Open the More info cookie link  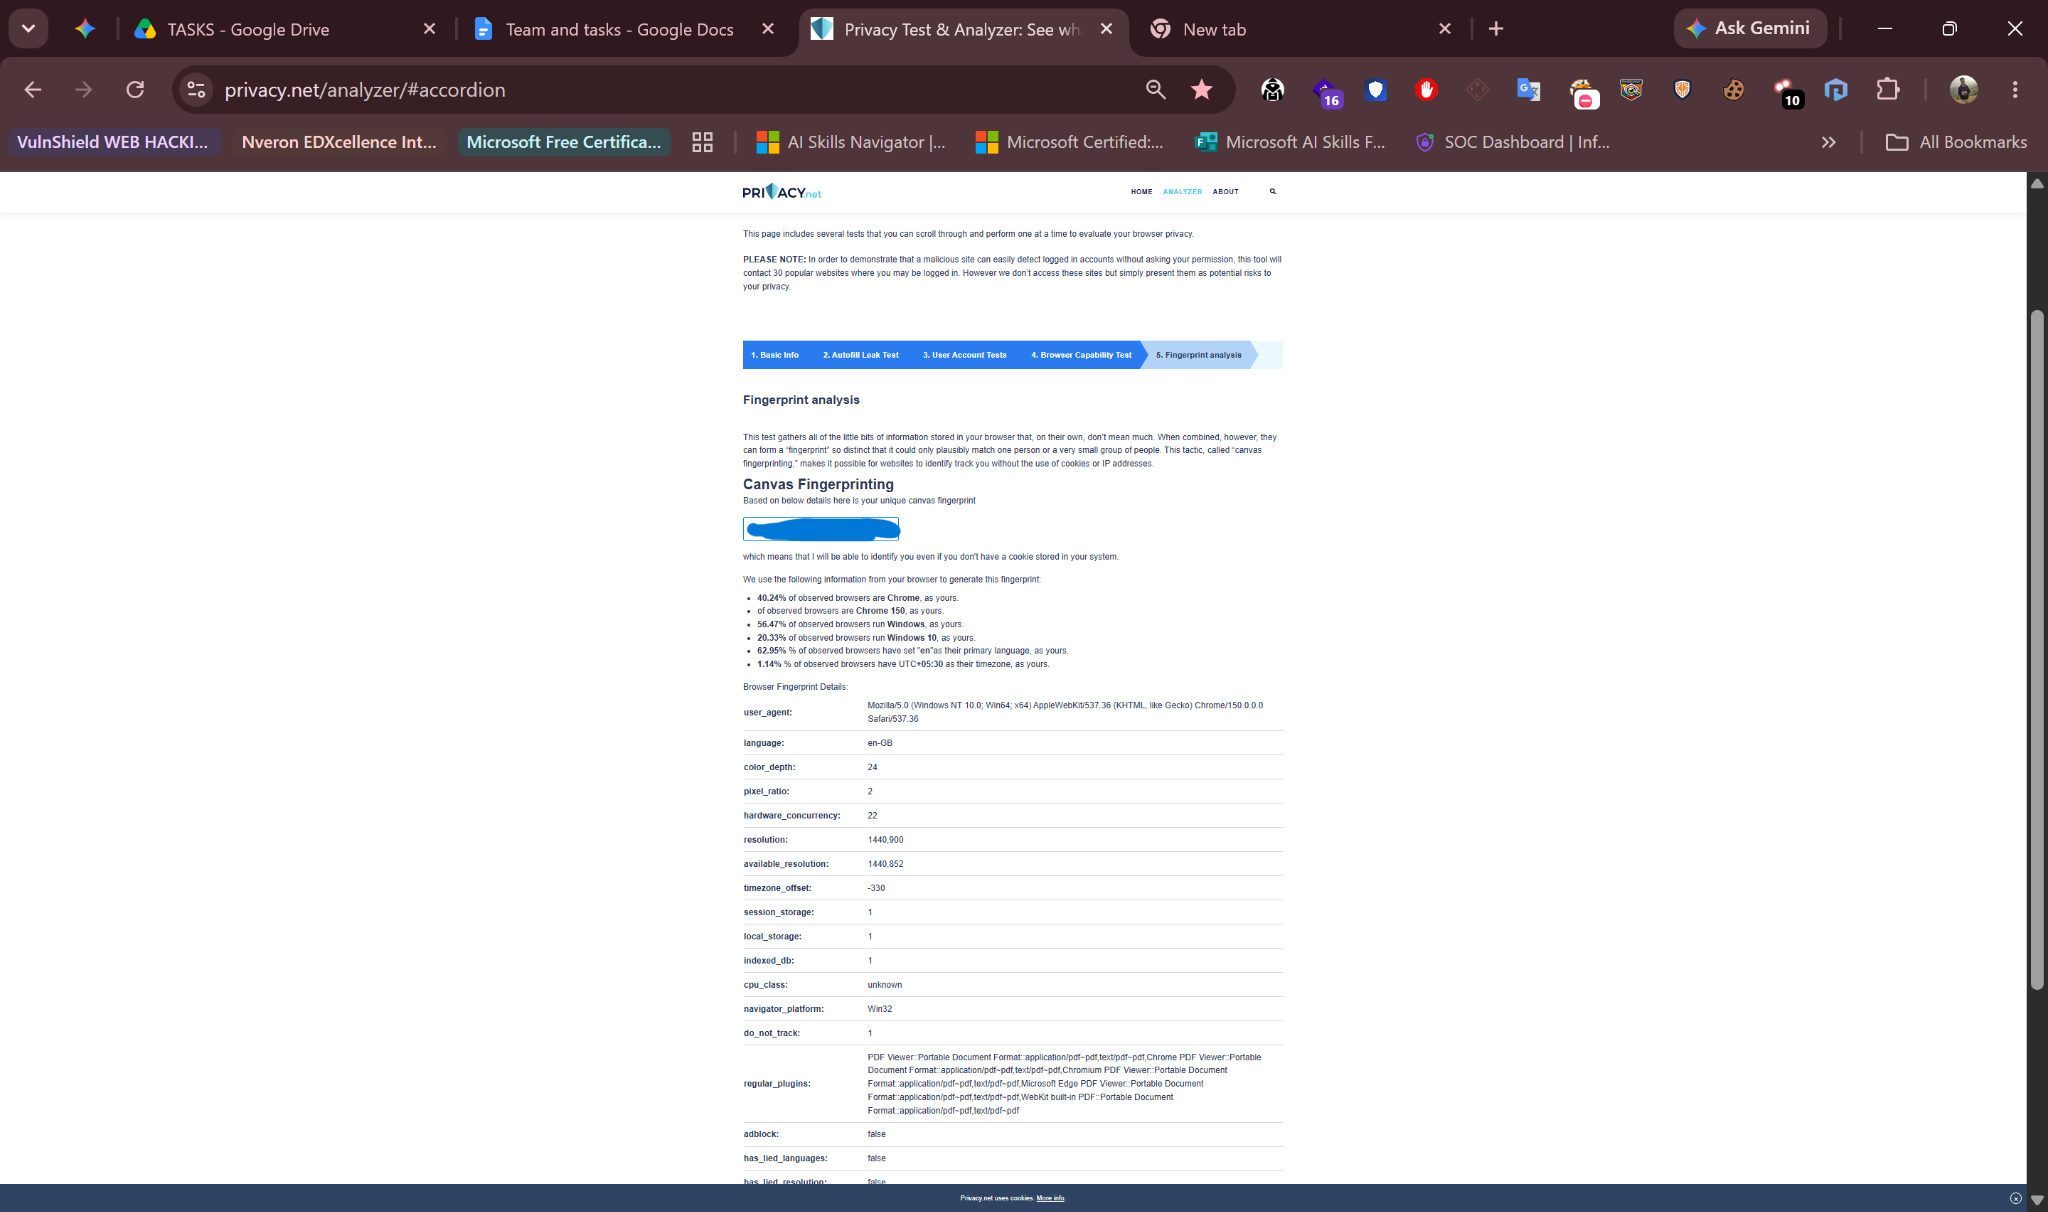1050,1198
